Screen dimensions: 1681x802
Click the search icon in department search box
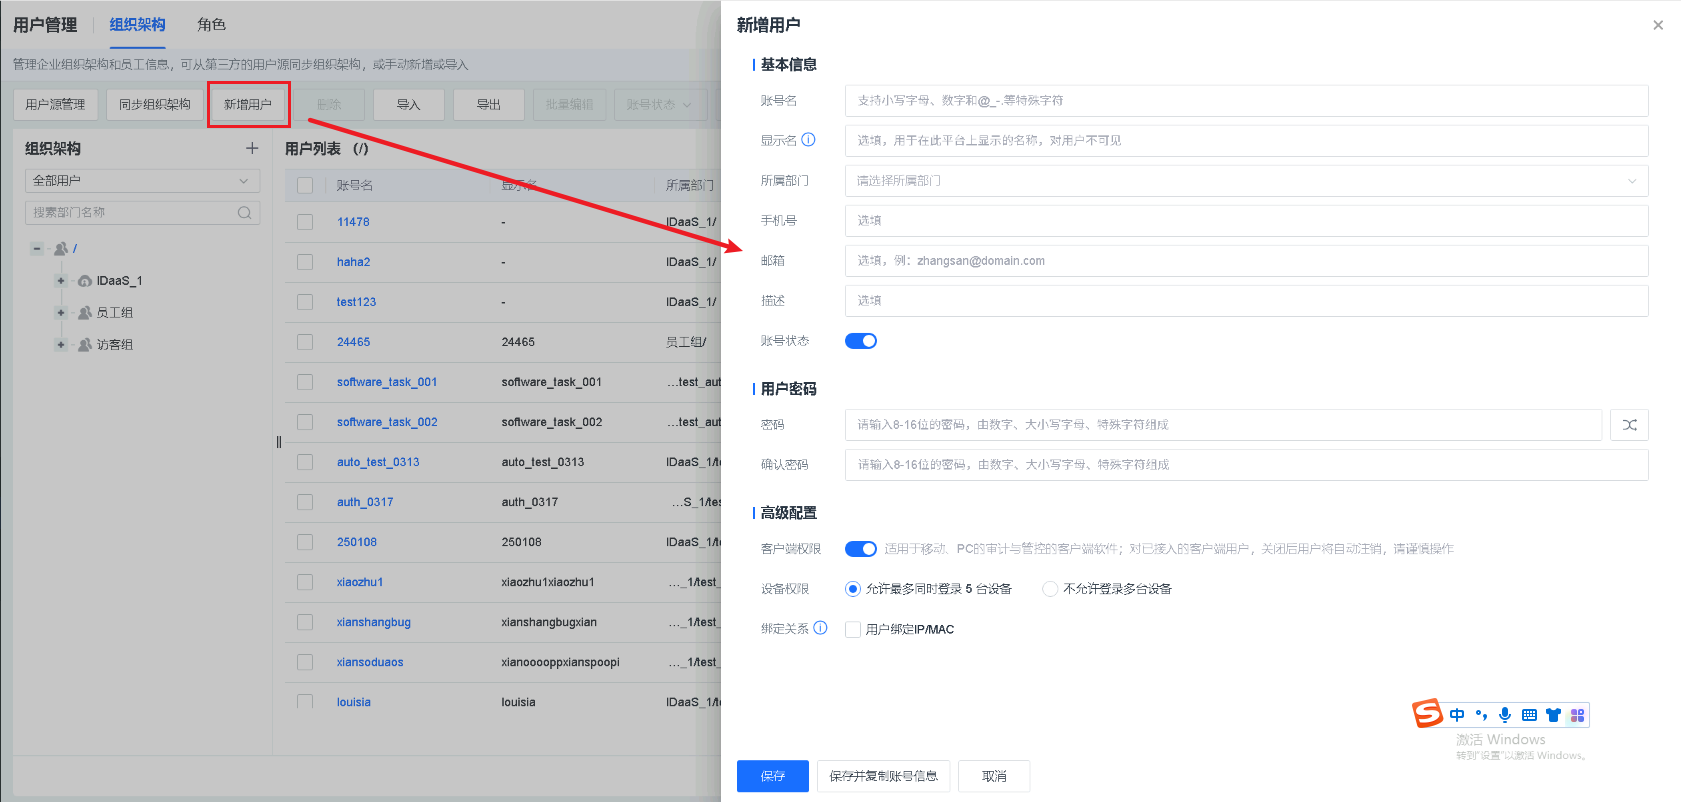[244, 213]
